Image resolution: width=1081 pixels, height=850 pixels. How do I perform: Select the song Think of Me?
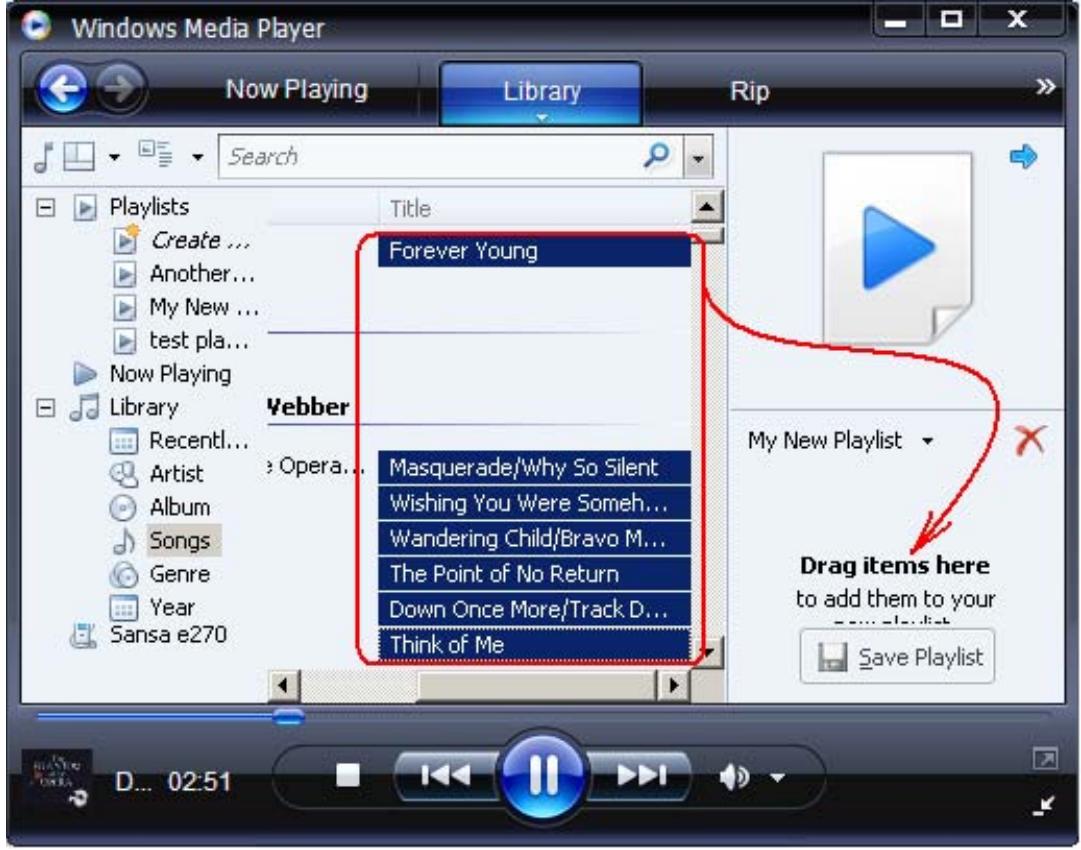click(534, 645)
